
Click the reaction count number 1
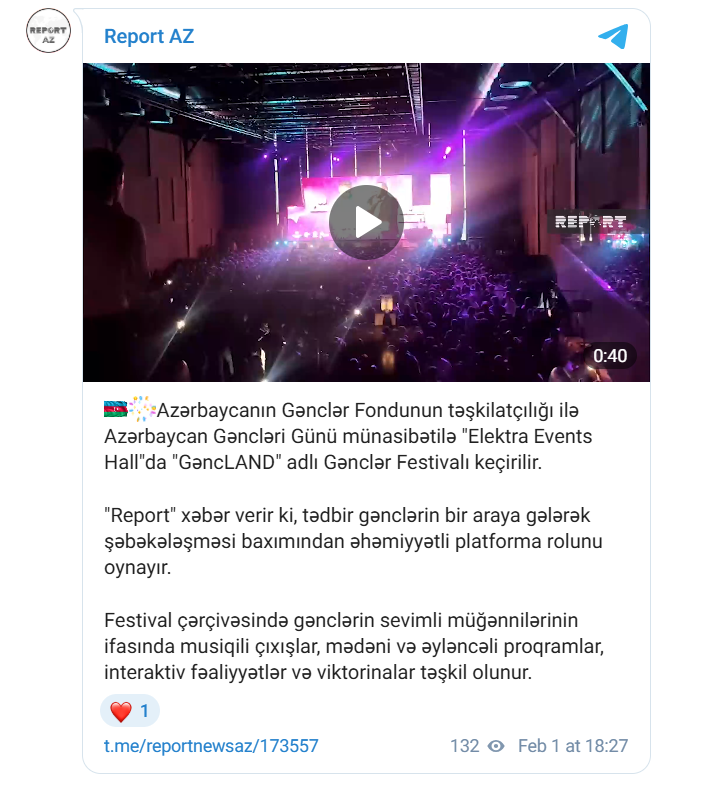[144, 711]
